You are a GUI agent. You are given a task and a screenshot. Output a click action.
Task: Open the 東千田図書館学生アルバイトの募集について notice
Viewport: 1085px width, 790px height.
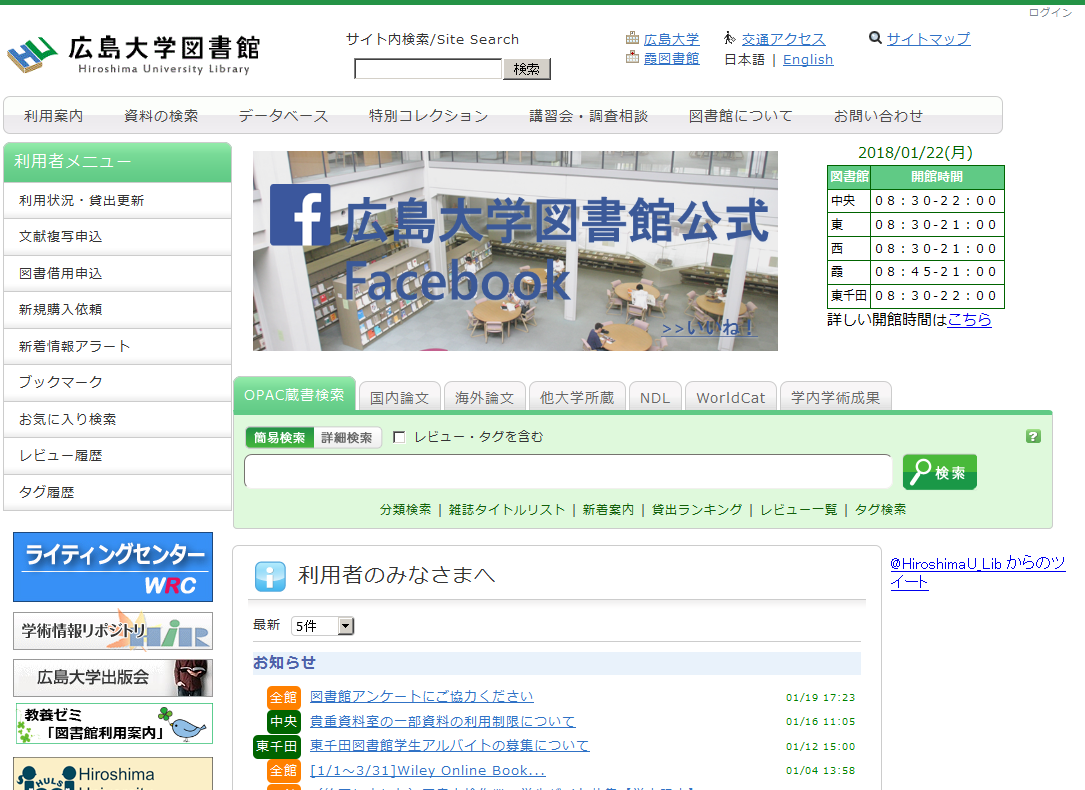pos(449,746)
